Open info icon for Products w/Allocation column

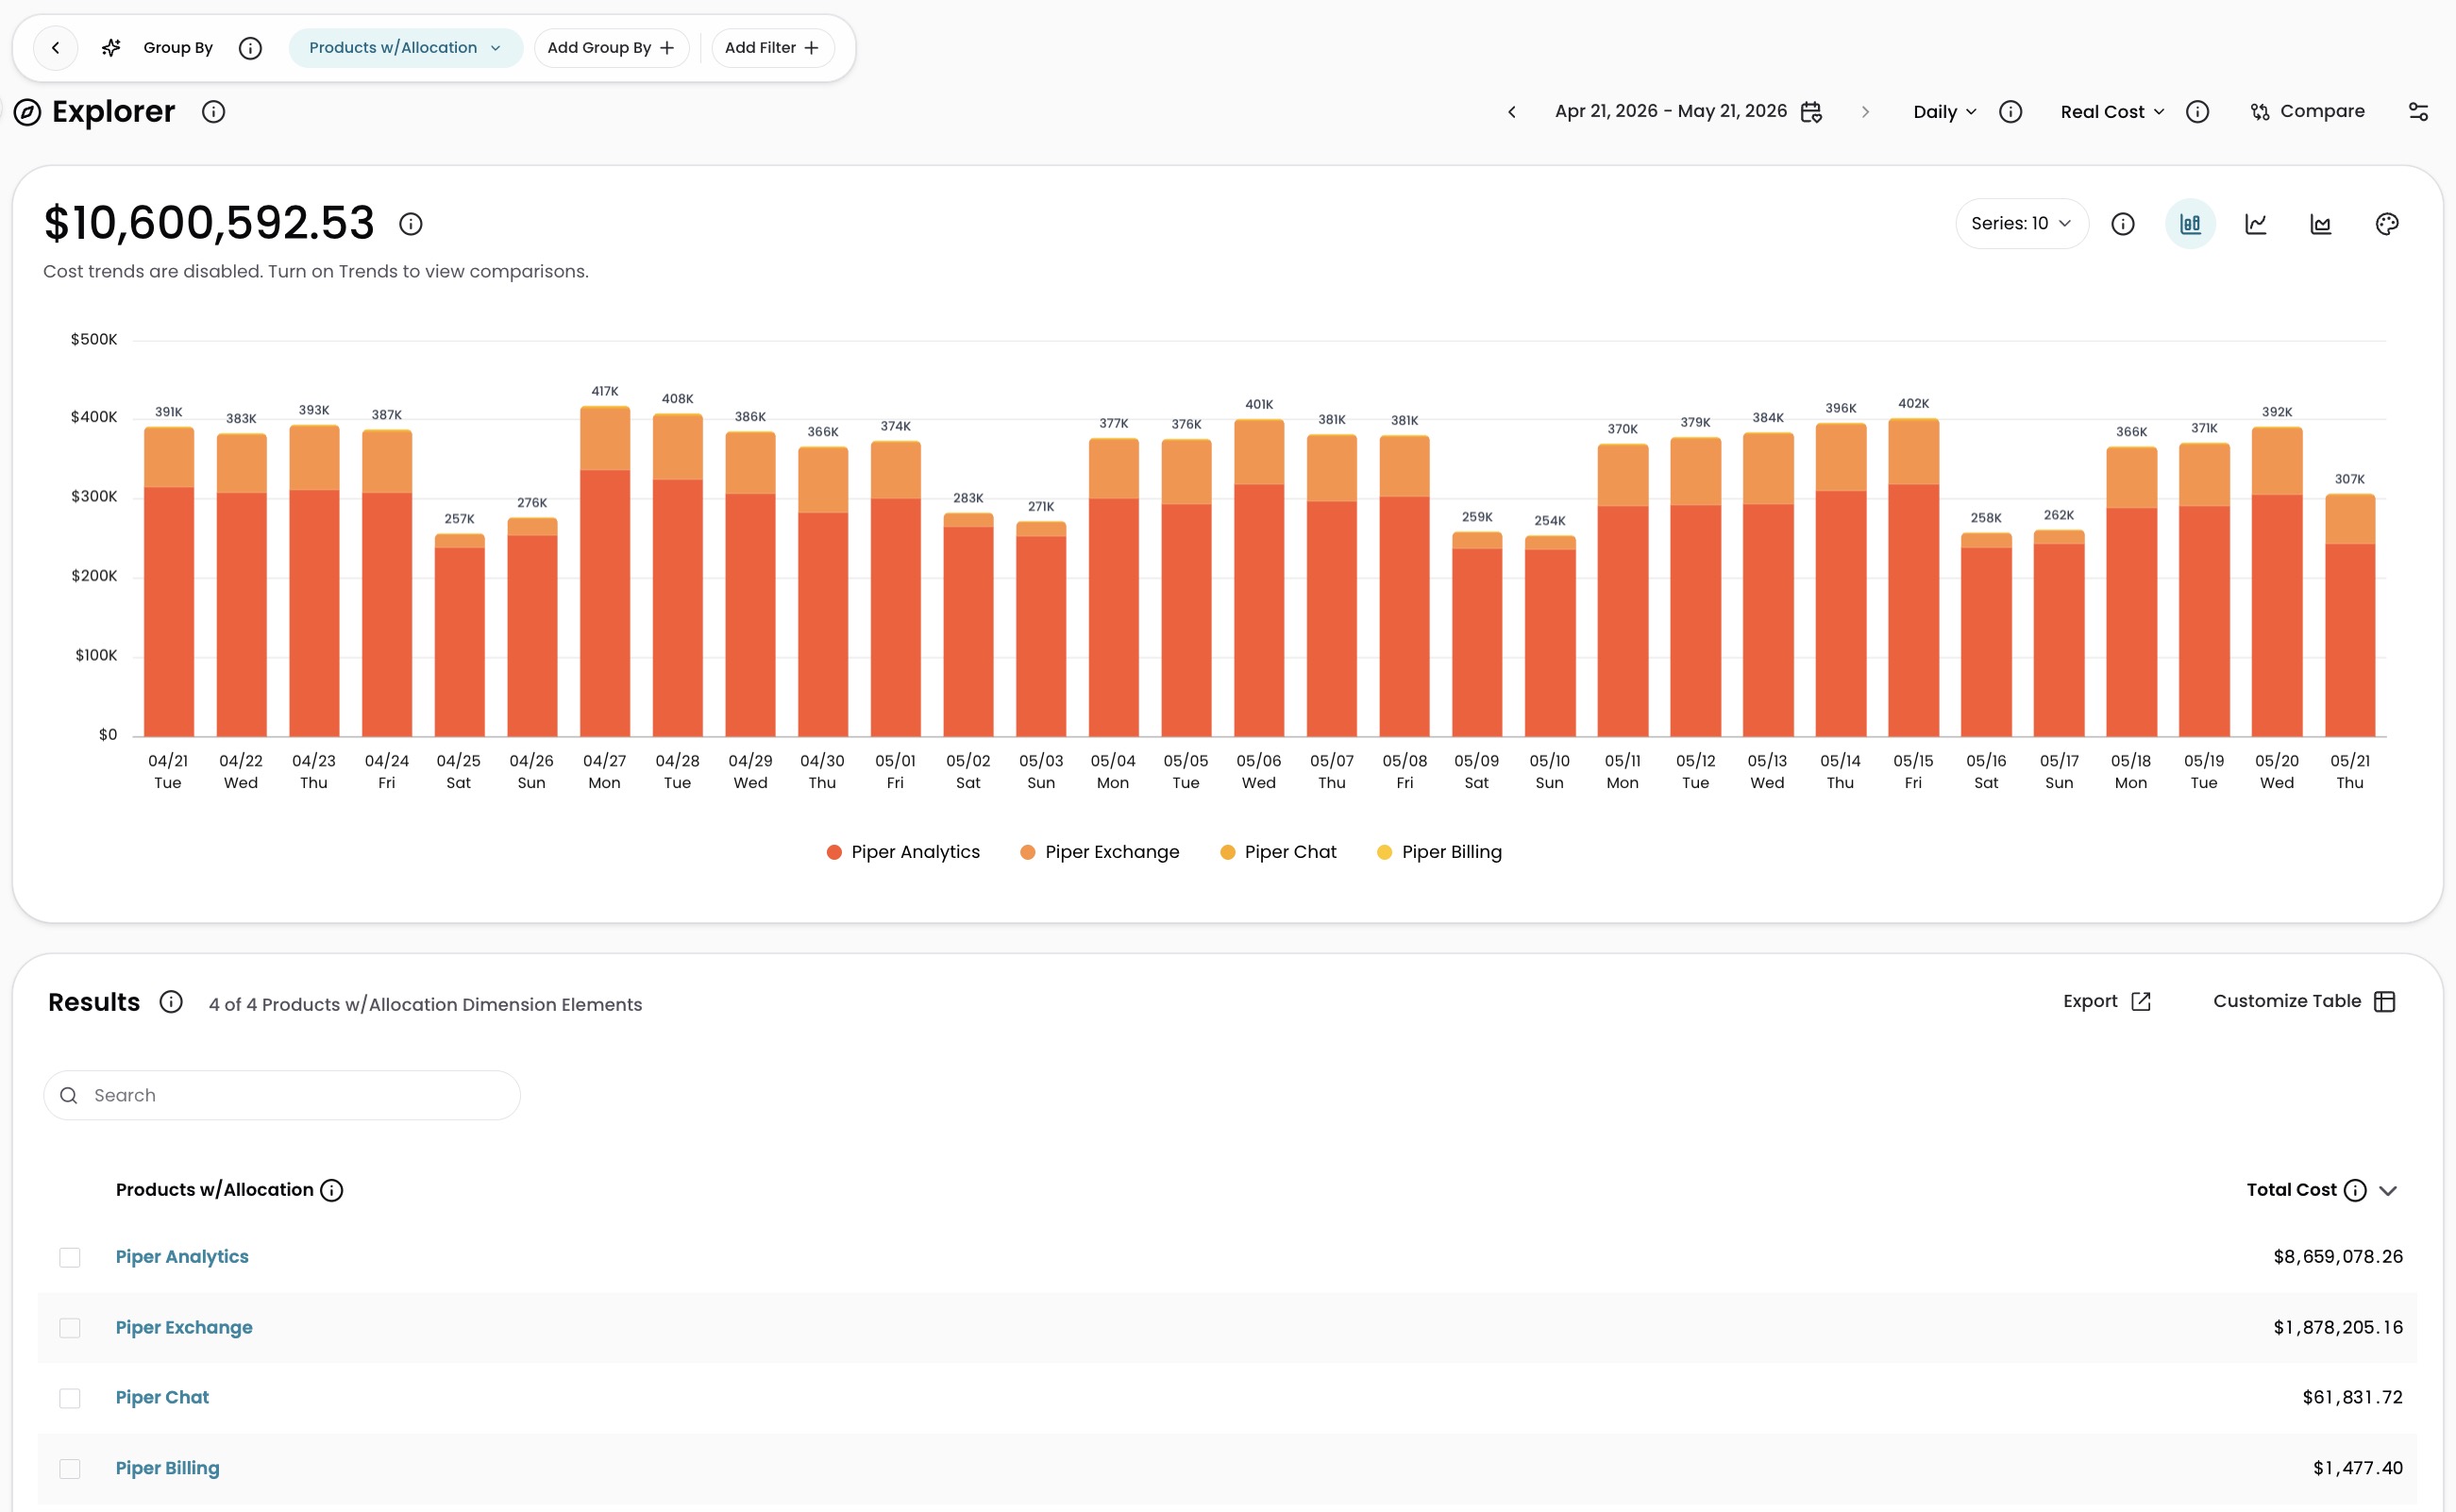tap(332, 1191)
